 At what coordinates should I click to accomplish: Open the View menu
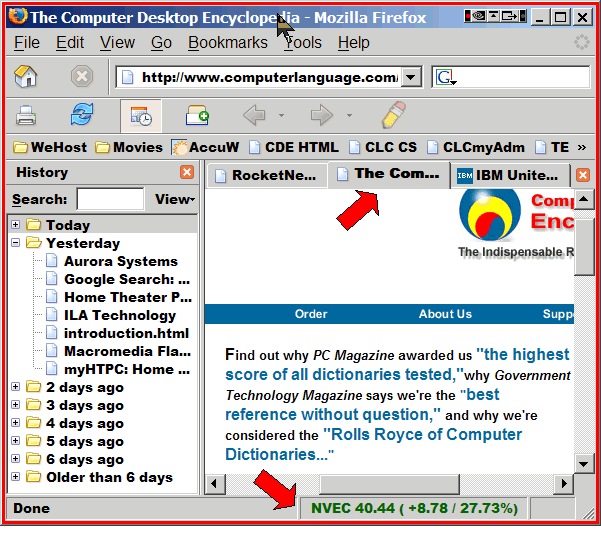click(117, 43)
